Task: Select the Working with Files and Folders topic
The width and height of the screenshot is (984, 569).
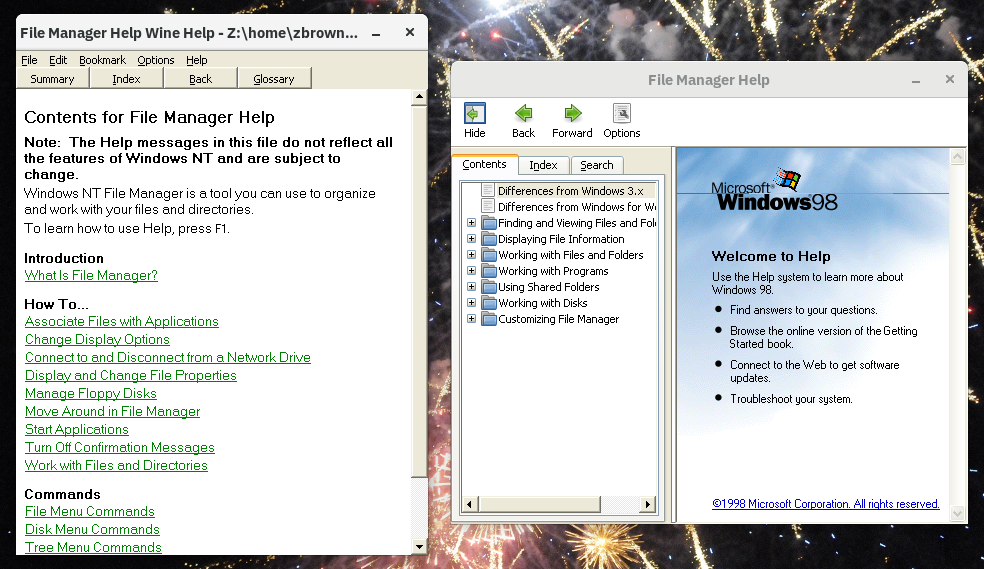Action: point(570,255)
